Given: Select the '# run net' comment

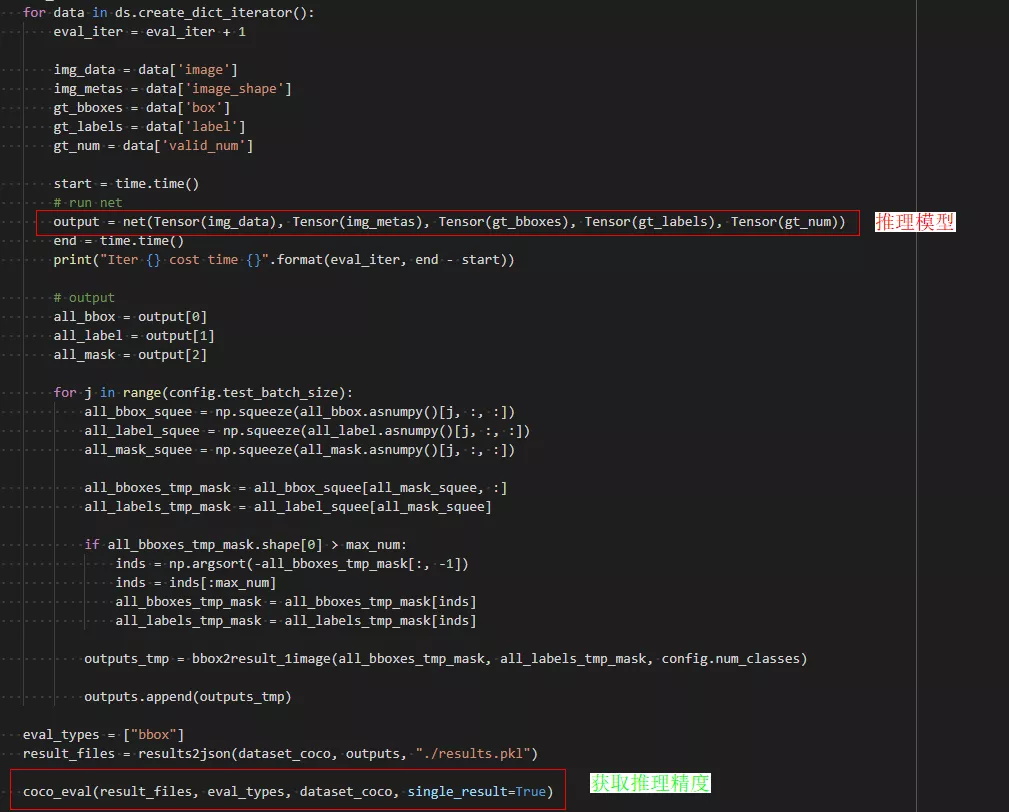Looking at the screenshot, I should [88, 203].
